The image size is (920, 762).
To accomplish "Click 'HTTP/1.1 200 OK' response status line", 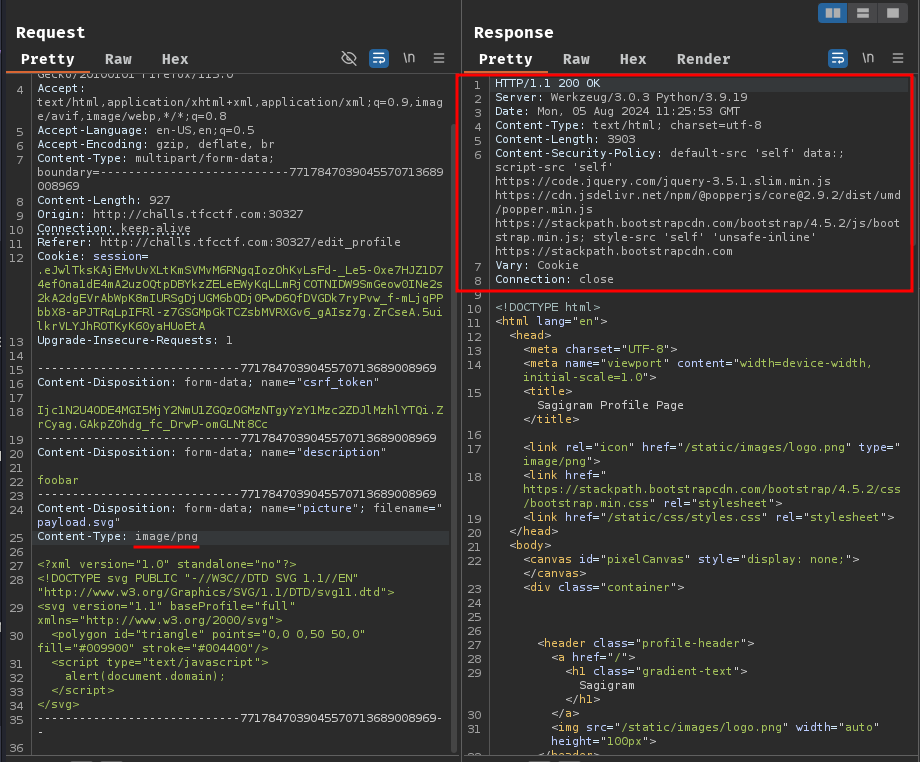I will coord(547,83).
